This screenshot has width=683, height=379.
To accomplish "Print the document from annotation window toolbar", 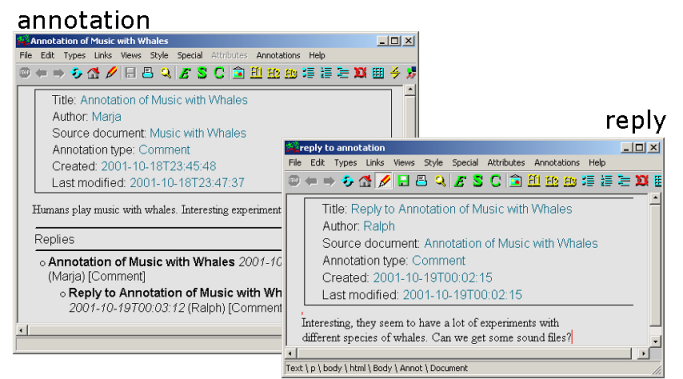I will (148, 73).
